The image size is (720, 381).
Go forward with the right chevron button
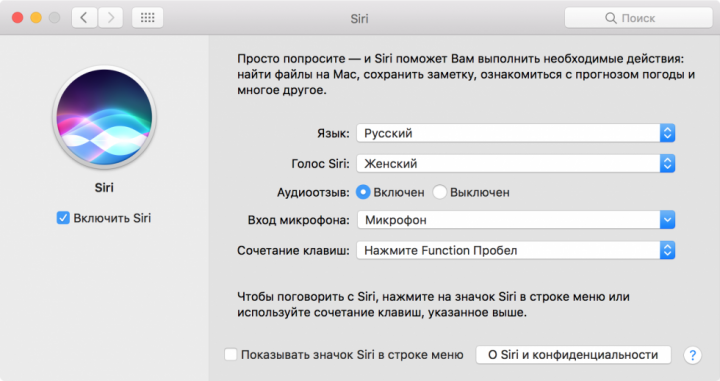point(110,18)
